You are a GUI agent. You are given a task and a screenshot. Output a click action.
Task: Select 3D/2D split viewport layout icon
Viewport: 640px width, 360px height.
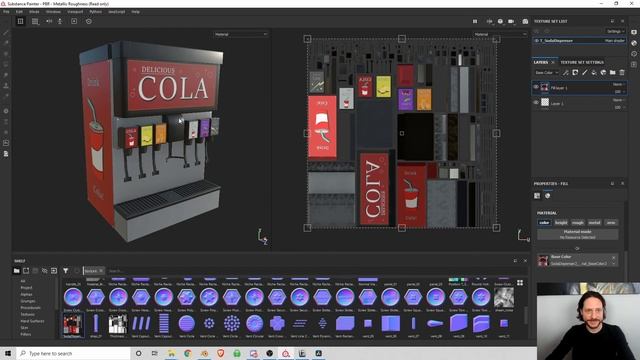[20, 21]
